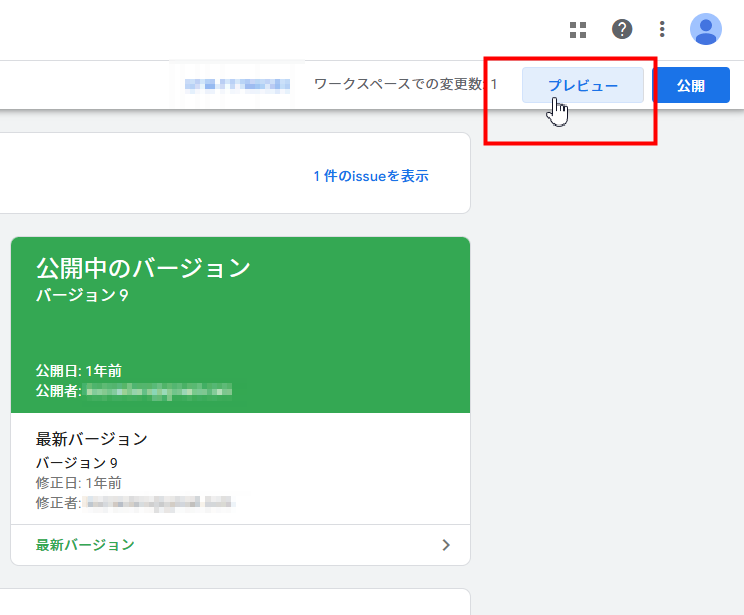Click the blurred container ID in header

(237, 85)
